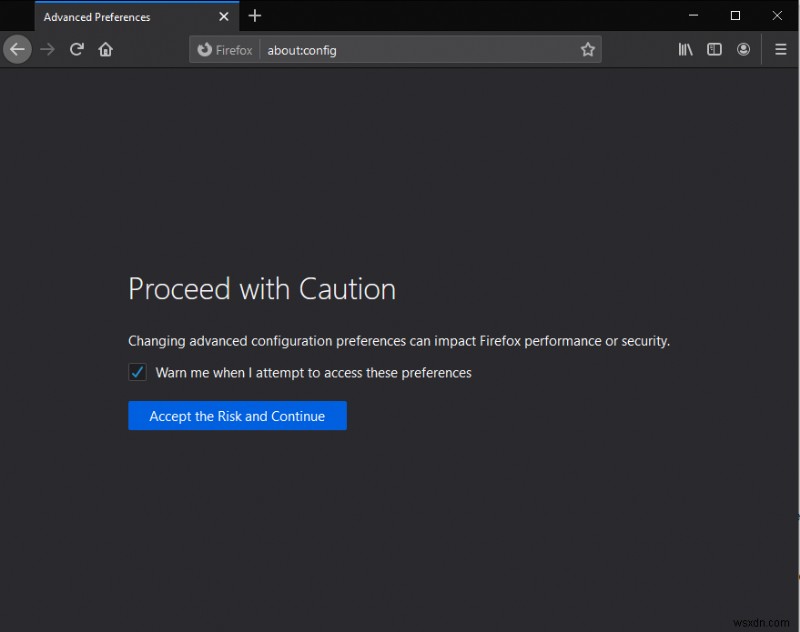Click inside the address bar

pos(400,49)
